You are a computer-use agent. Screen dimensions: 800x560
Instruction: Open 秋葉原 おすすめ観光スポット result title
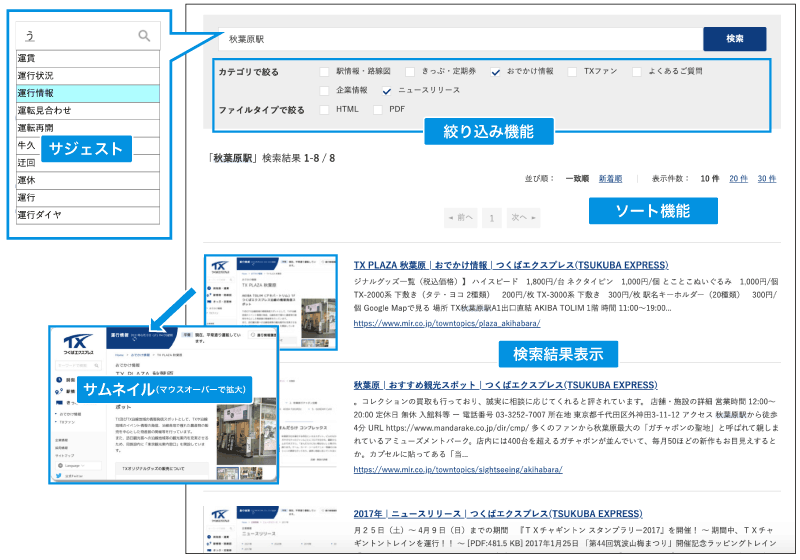pos(505,385)
